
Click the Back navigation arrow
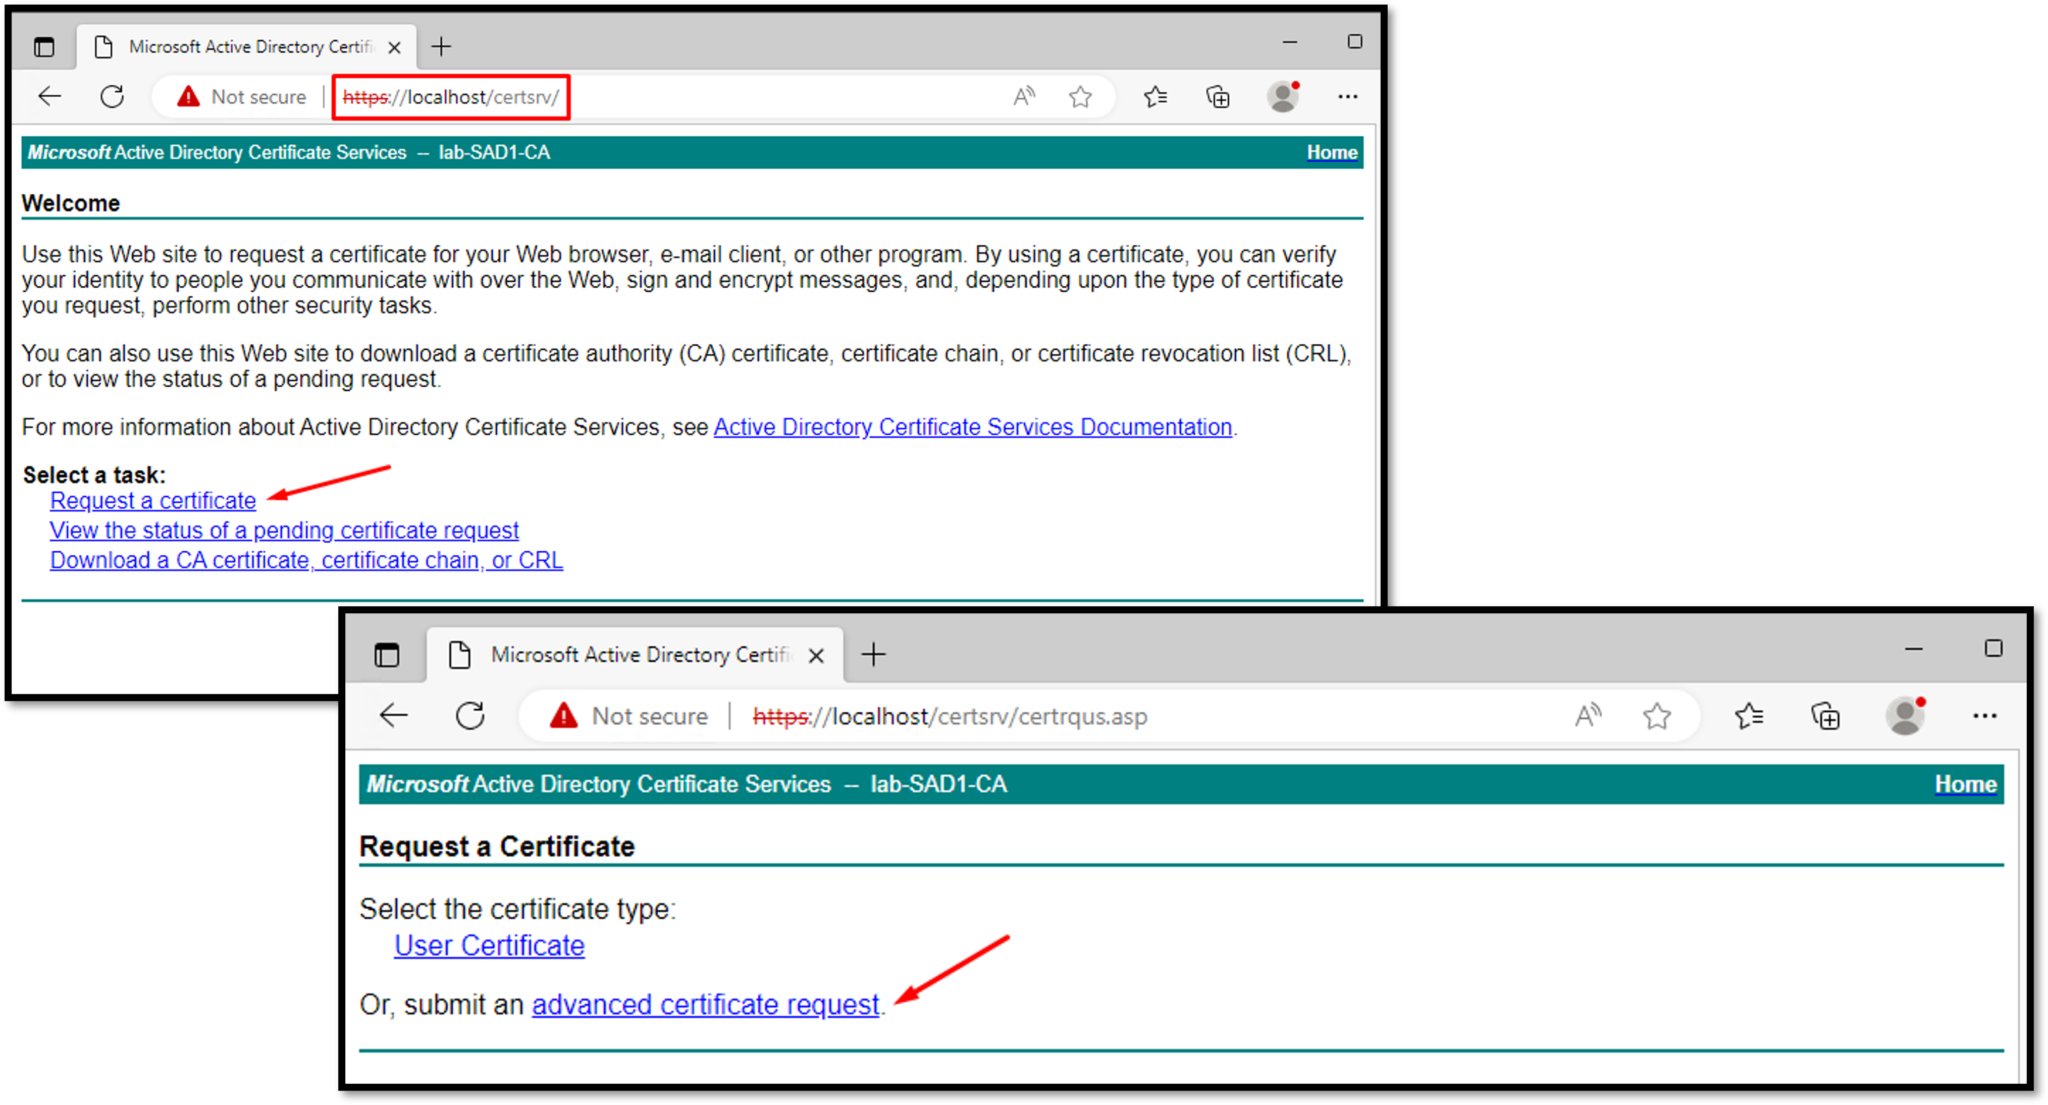coord(48,96)
